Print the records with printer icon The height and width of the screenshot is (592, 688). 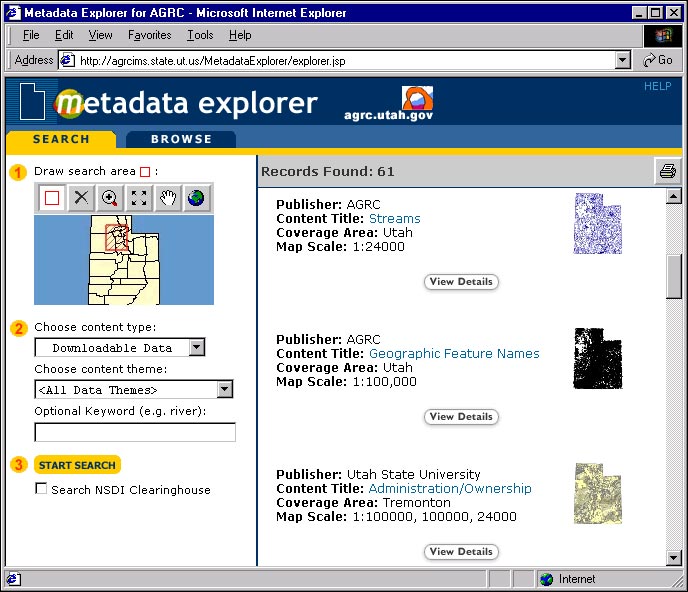[x=667, y=171]
